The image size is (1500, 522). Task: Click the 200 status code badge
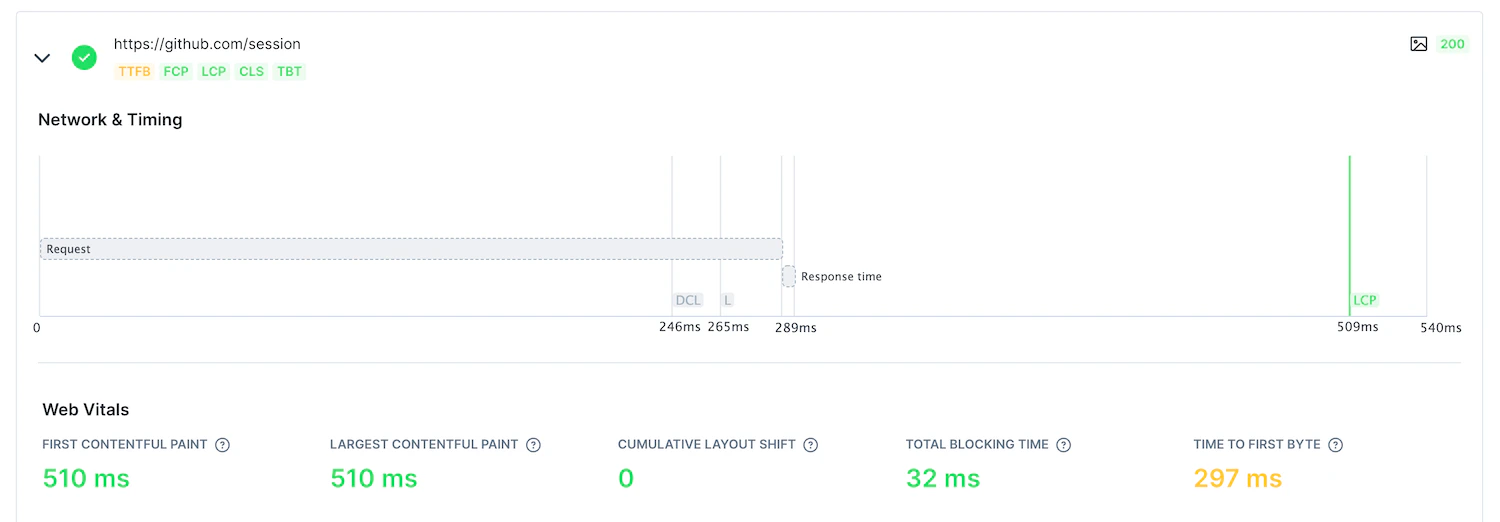1452,44
